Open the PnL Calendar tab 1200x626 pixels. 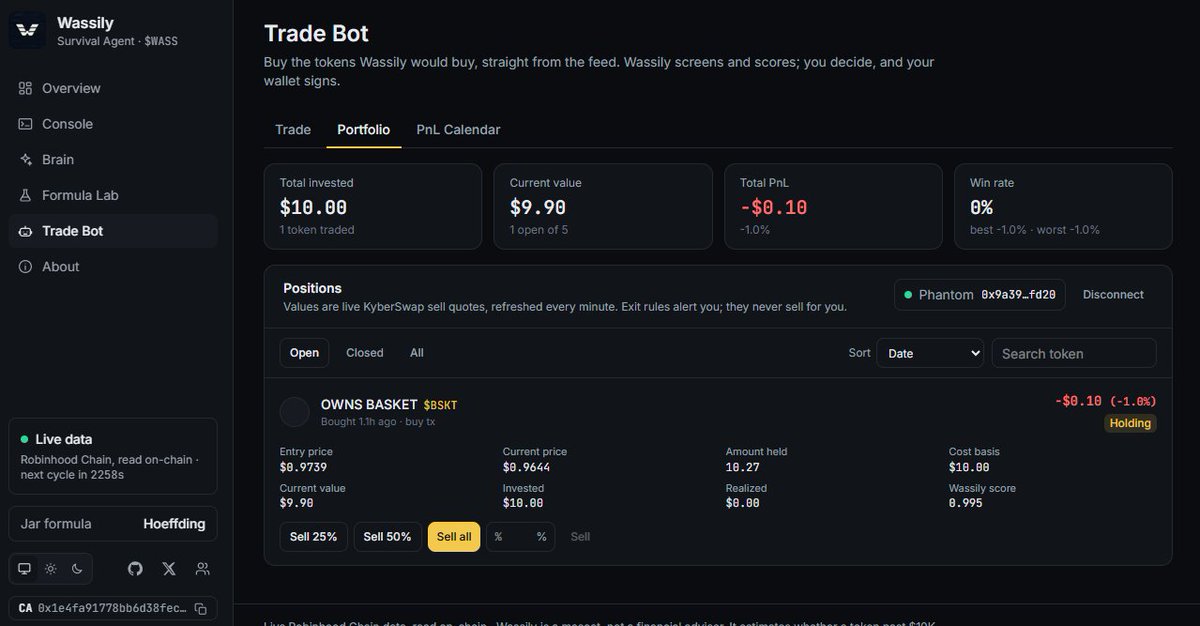[x=458, y=130]
